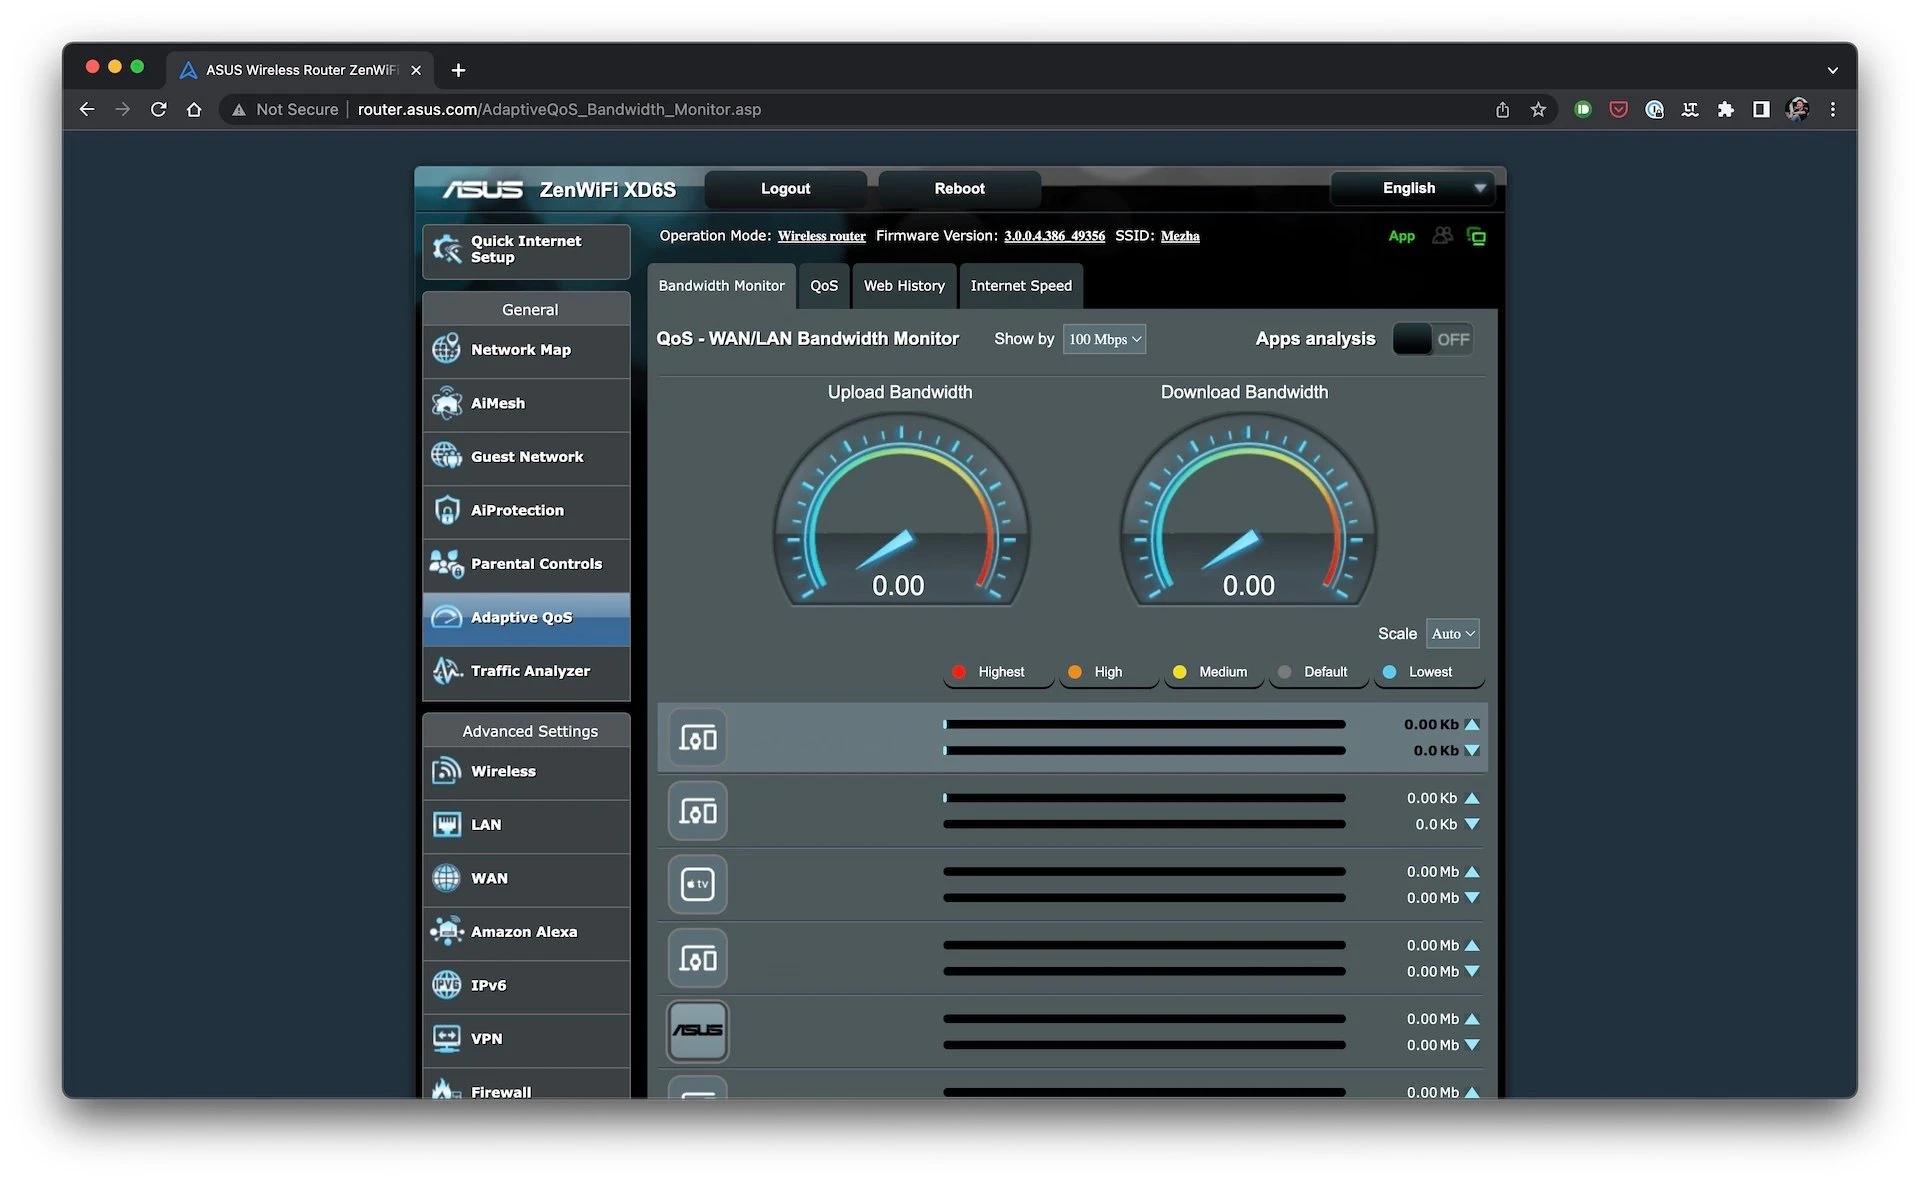Select the fourth device row icon
This screenshot has height=1181, width=1920.
click(698, 958)
